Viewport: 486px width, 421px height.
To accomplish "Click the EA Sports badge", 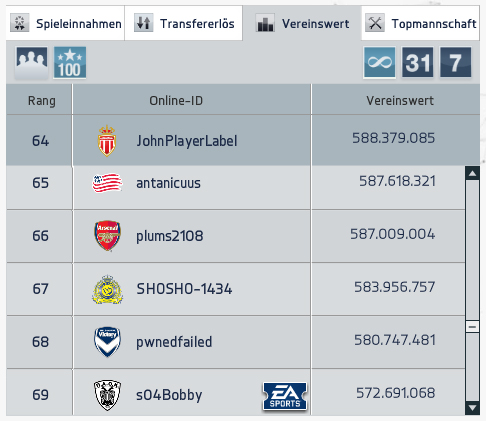I will click(x=285, y=396).
